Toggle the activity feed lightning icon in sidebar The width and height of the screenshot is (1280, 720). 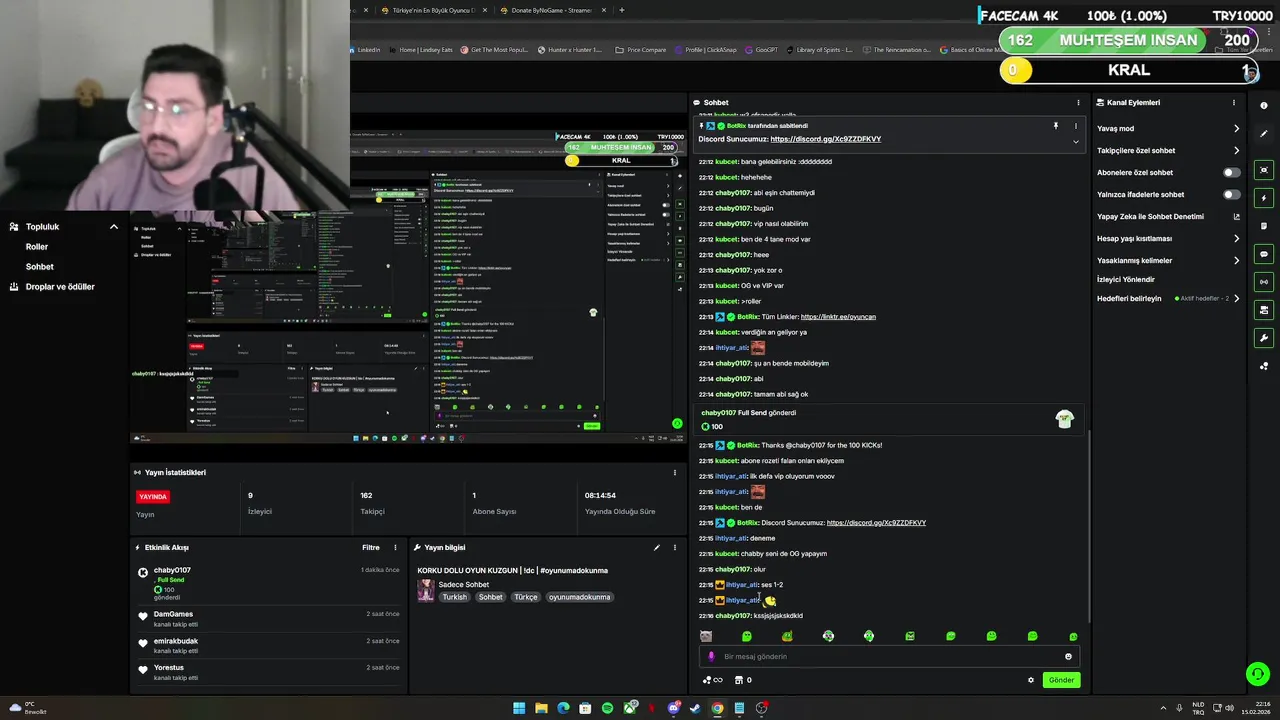tap(1264, 198)
